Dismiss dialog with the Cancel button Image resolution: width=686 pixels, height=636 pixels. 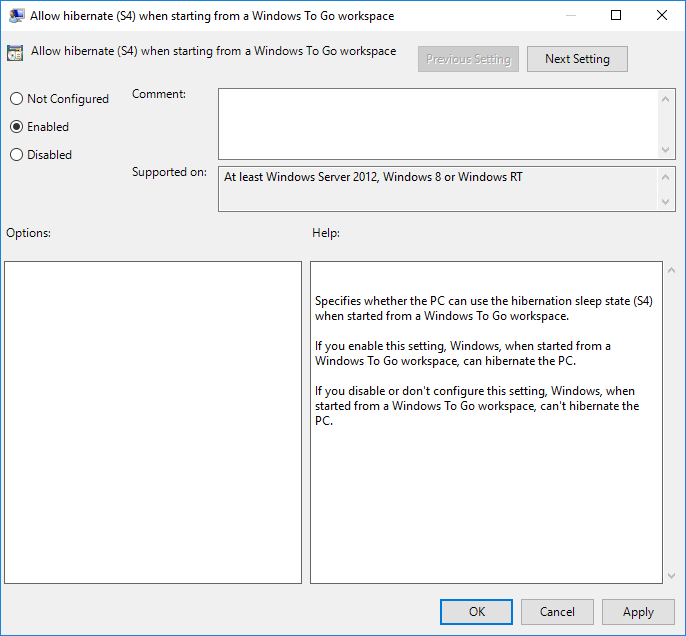[x=557, y=612]
